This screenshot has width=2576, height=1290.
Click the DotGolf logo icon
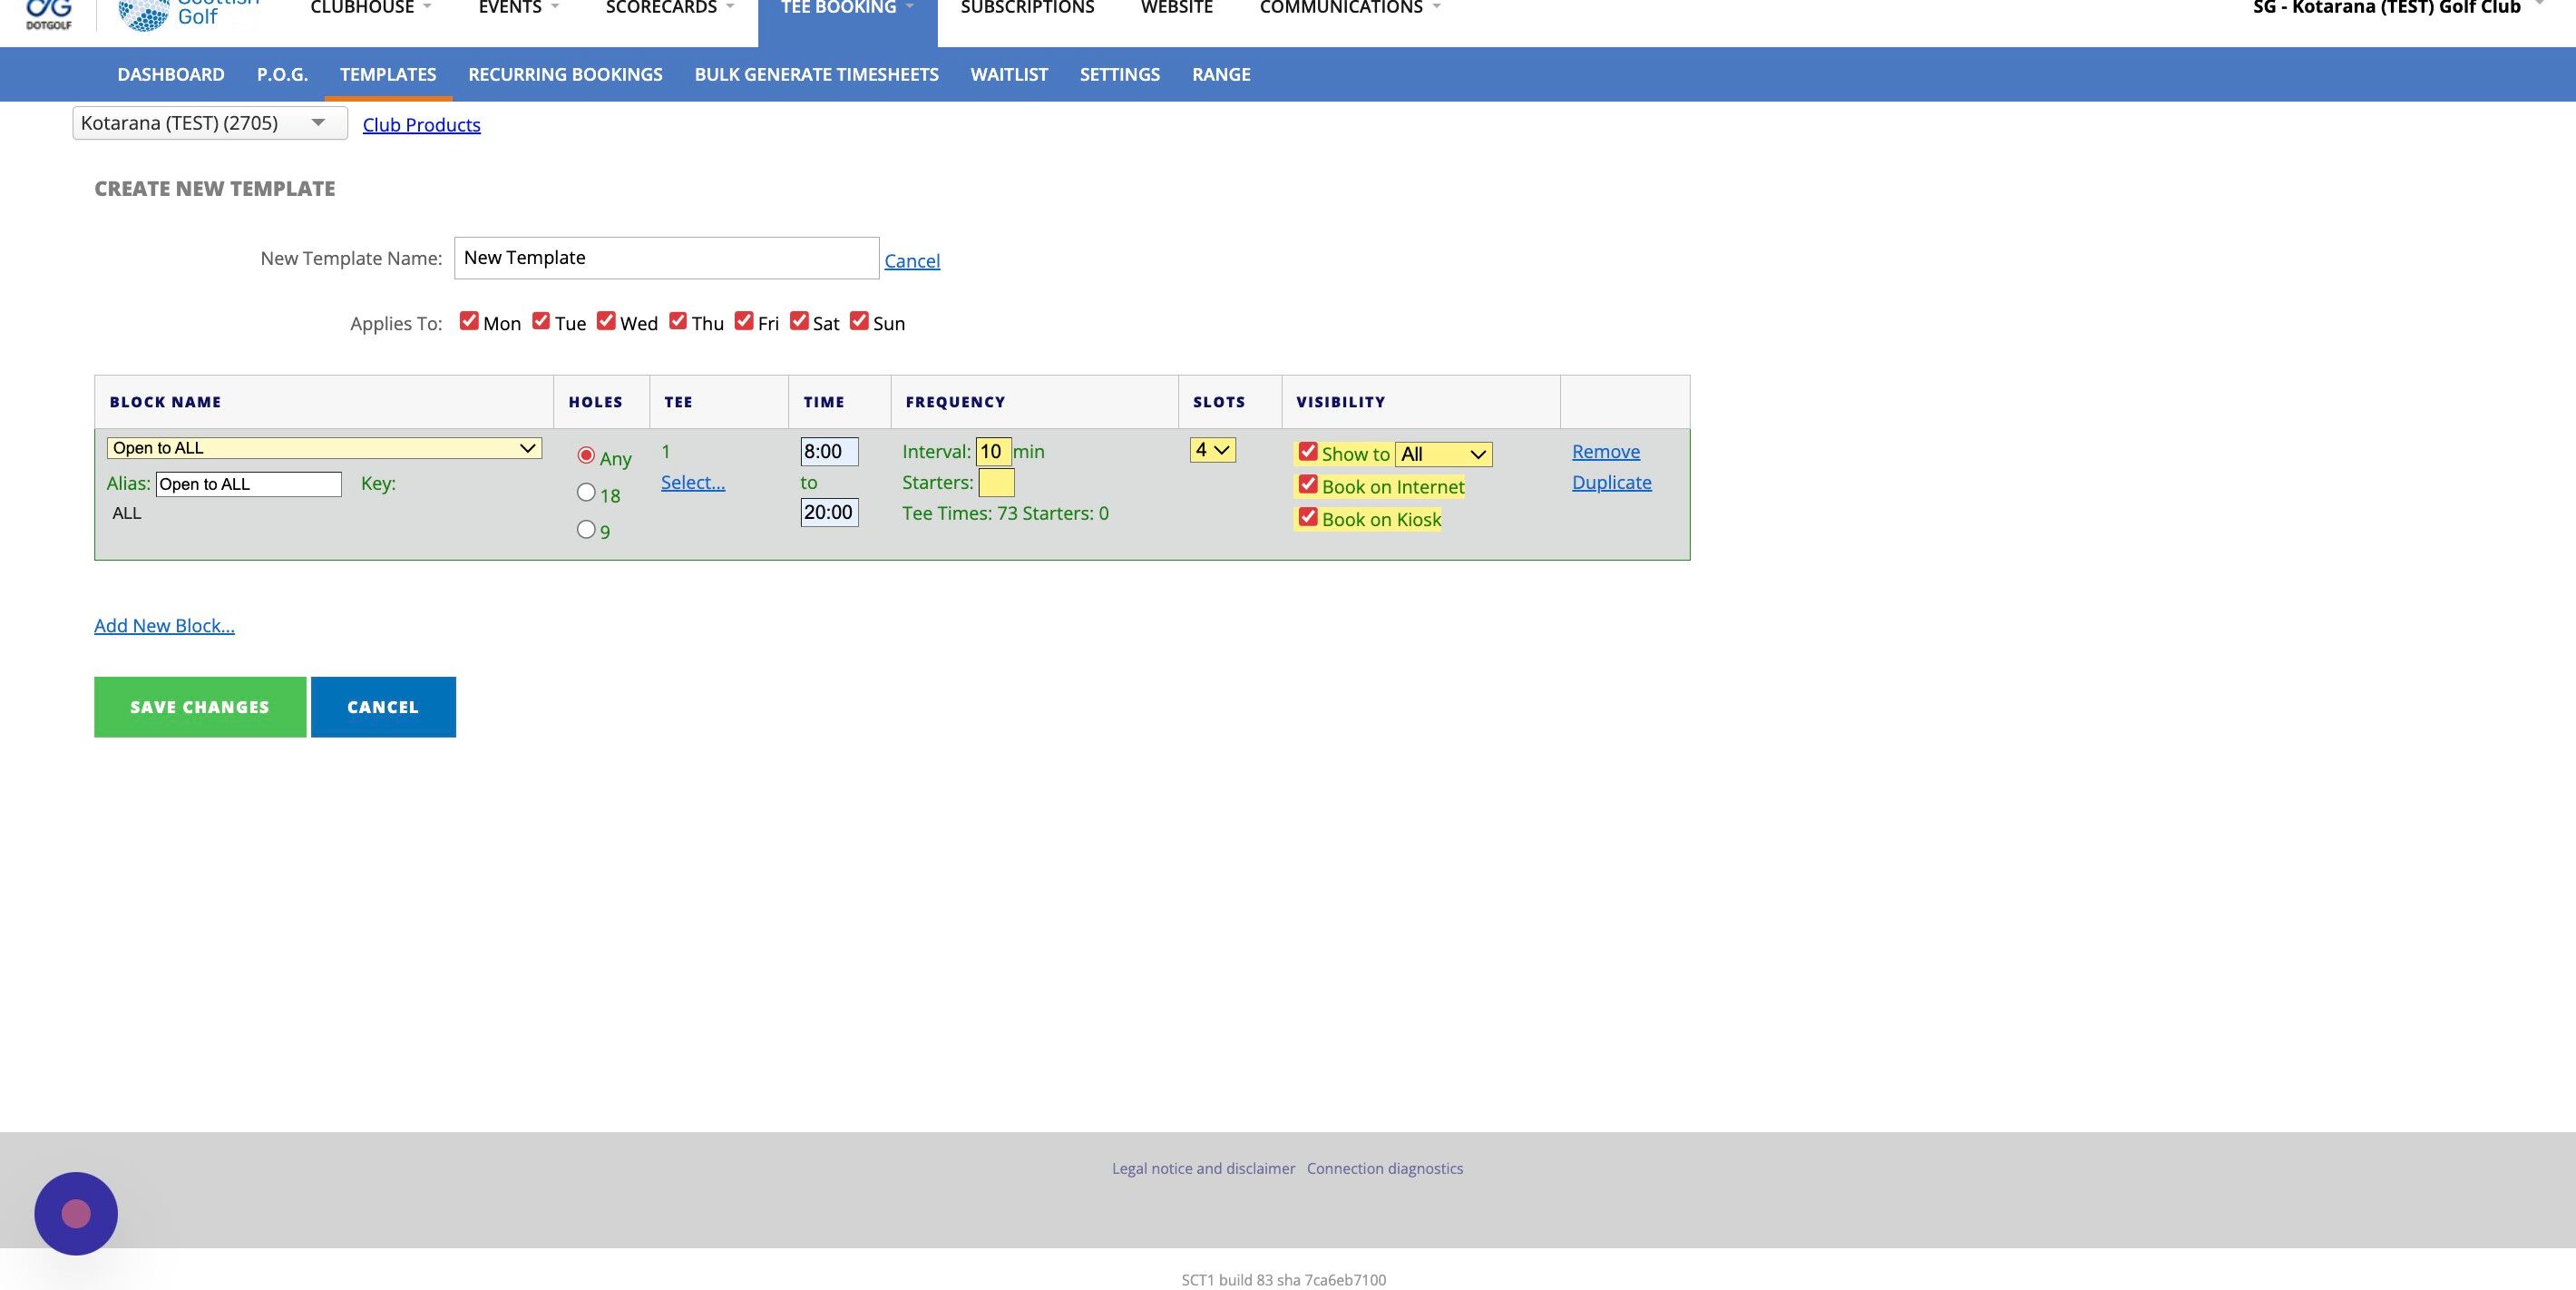pyautogui.click(x=48, y=12)
